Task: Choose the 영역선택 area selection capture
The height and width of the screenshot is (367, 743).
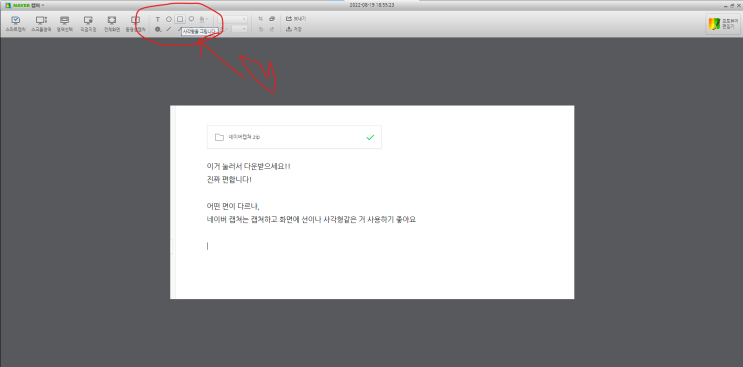Action: (64, 24)
